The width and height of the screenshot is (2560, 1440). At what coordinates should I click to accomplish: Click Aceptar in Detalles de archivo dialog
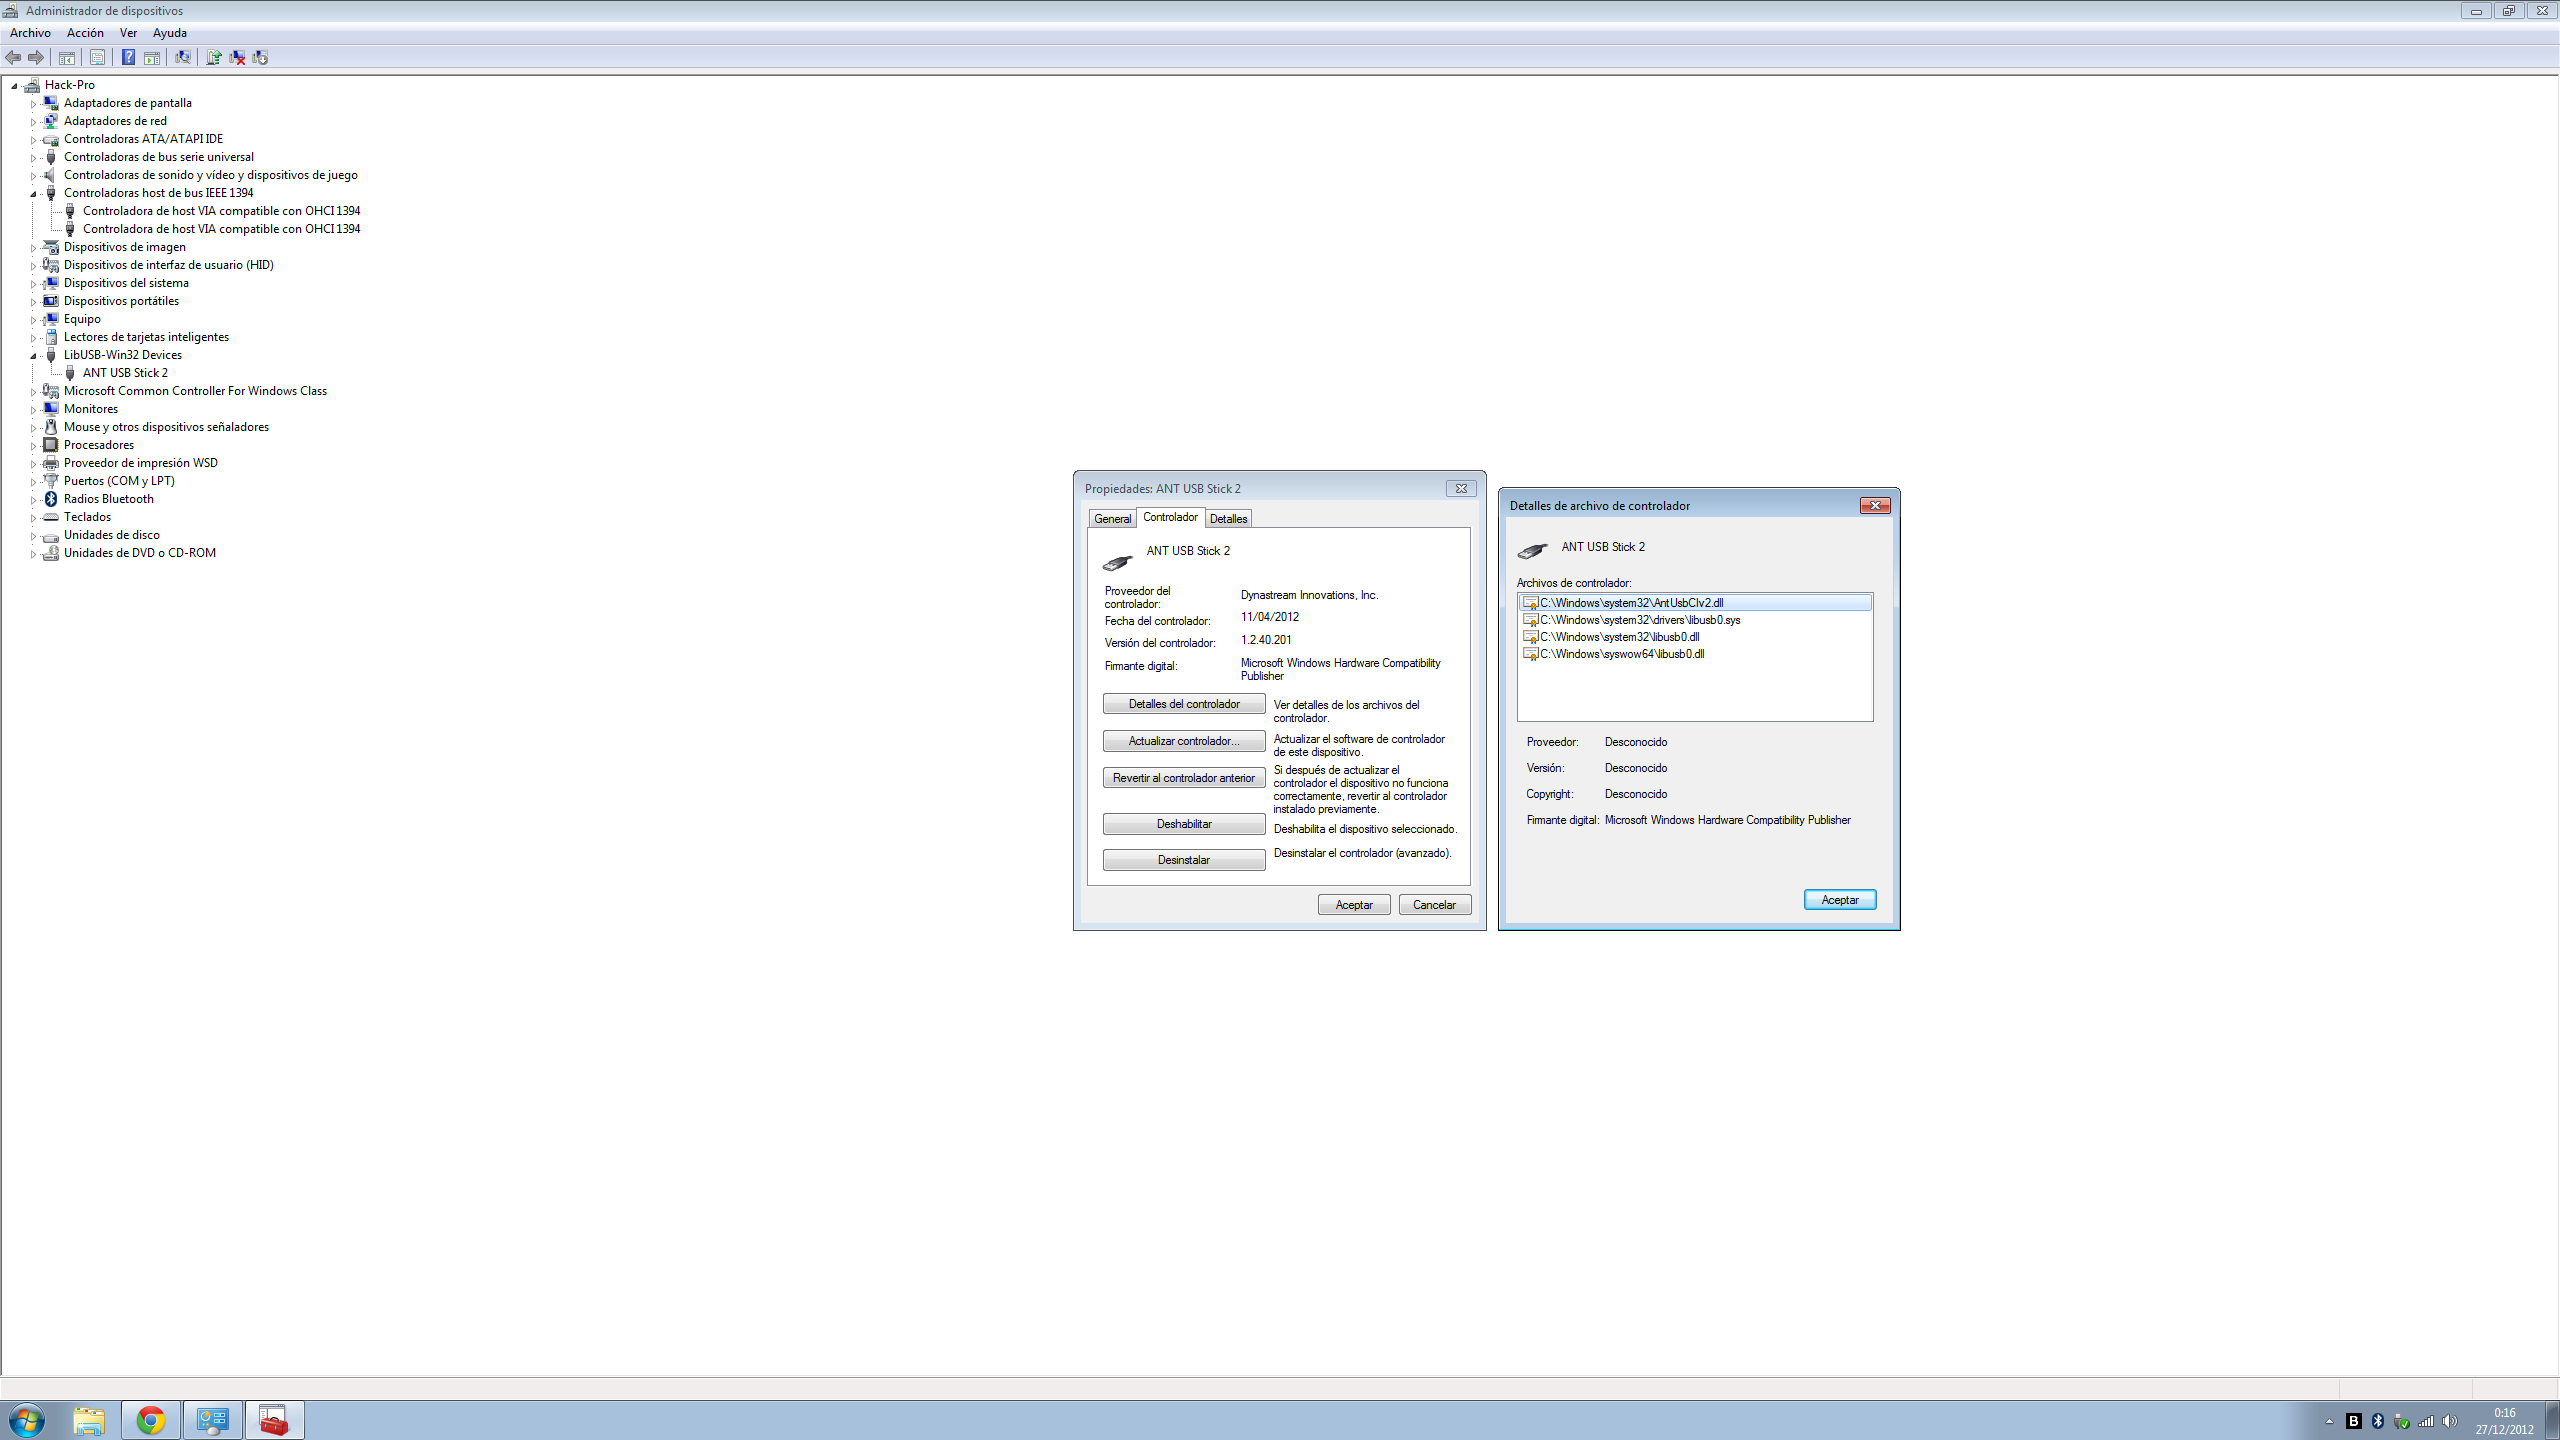(x=1840, y=900)
